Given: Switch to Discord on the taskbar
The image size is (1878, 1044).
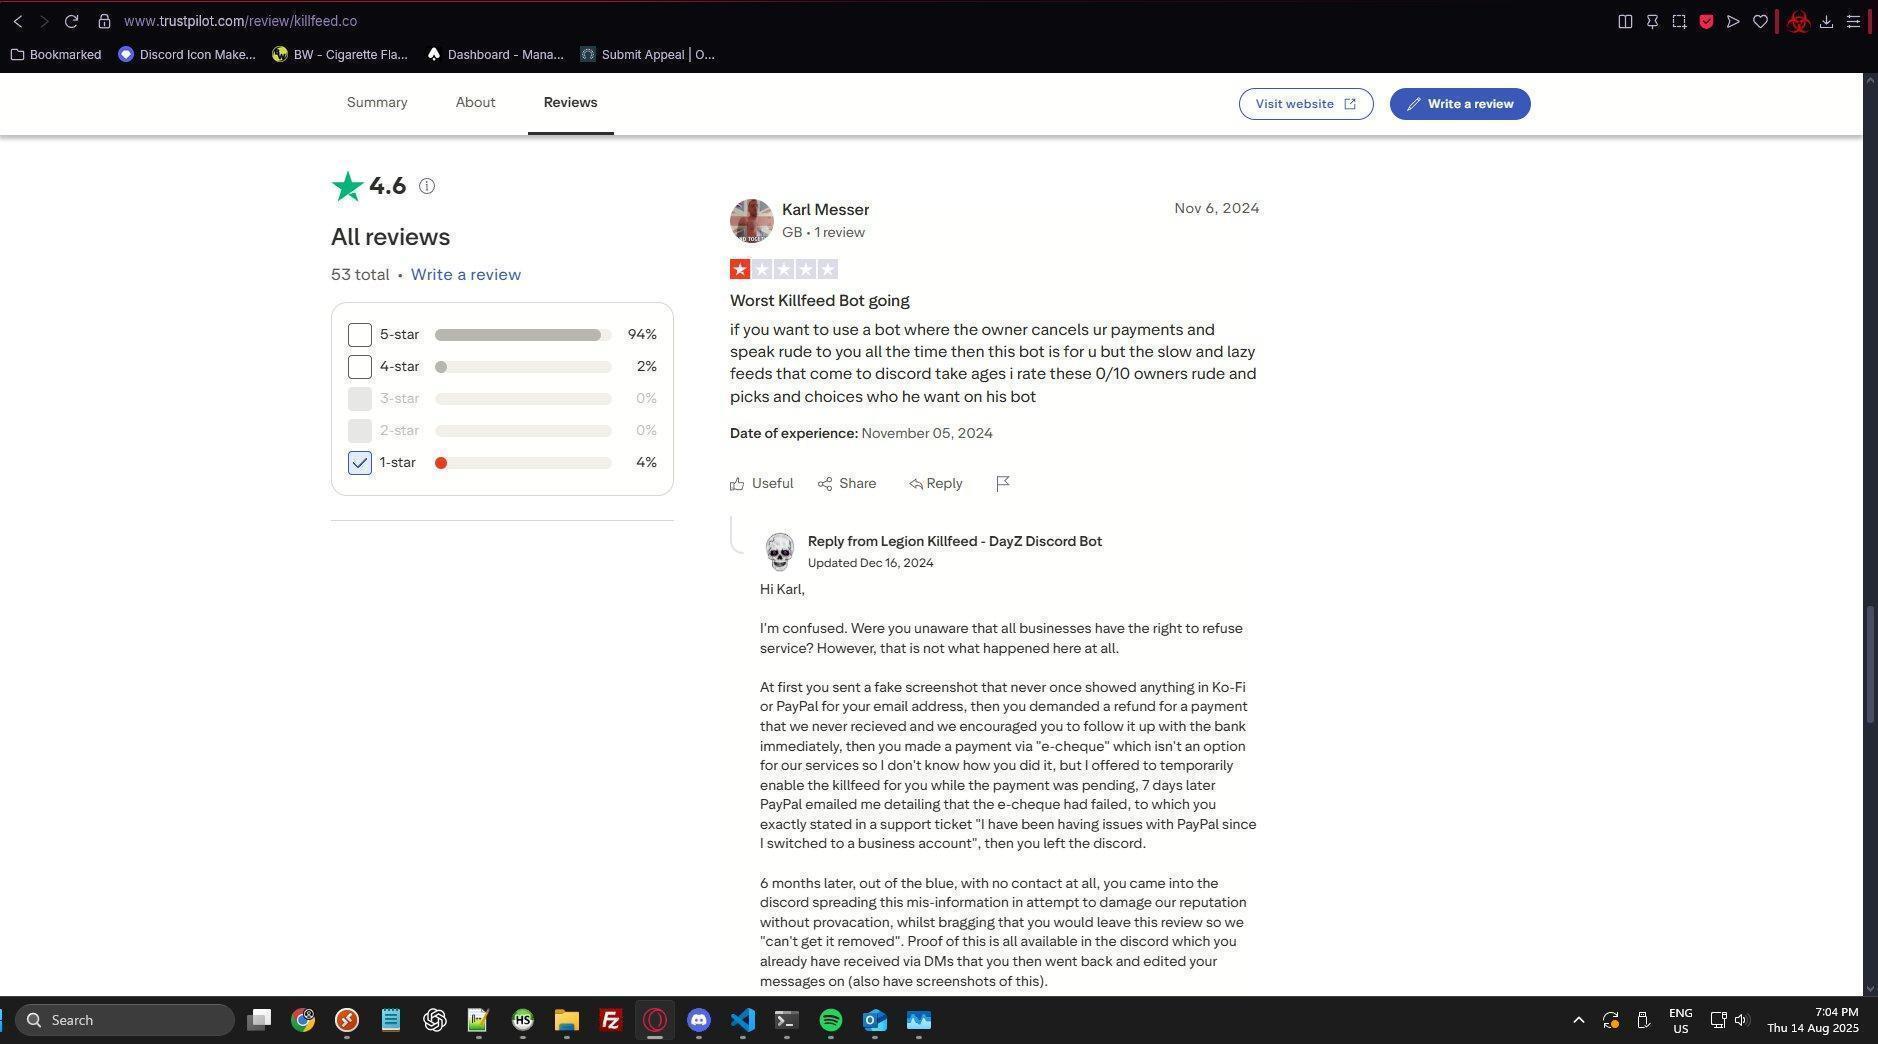Looking at the screenshot, I should click(699, 1020).
